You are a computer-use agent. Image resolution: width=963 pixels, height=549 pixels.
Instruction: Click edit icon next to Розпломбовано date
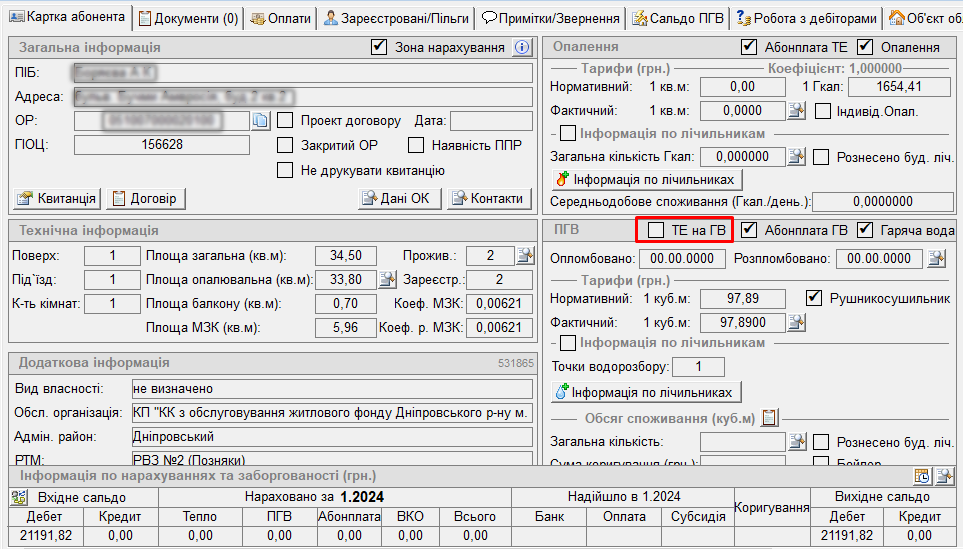[x=936, y=259]
